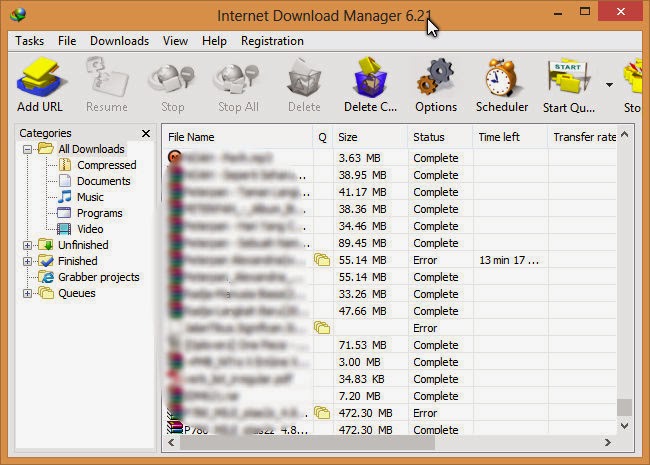Open the File menu
The height and width of the screenshot is (465, 650).
67,41
